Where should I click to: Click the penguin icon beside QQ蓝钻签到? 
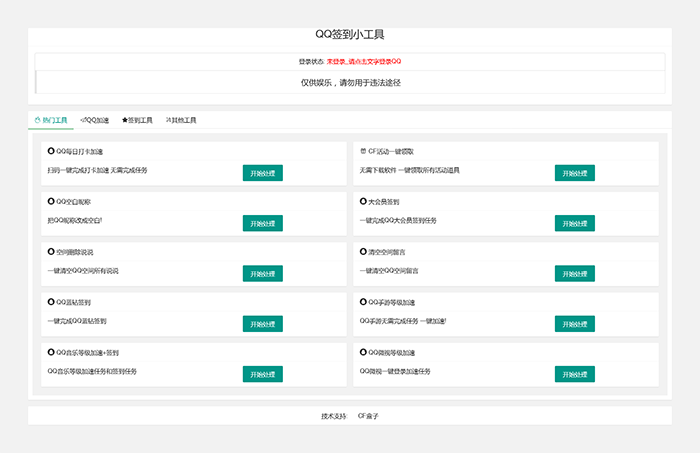click(x=51, y=302)
